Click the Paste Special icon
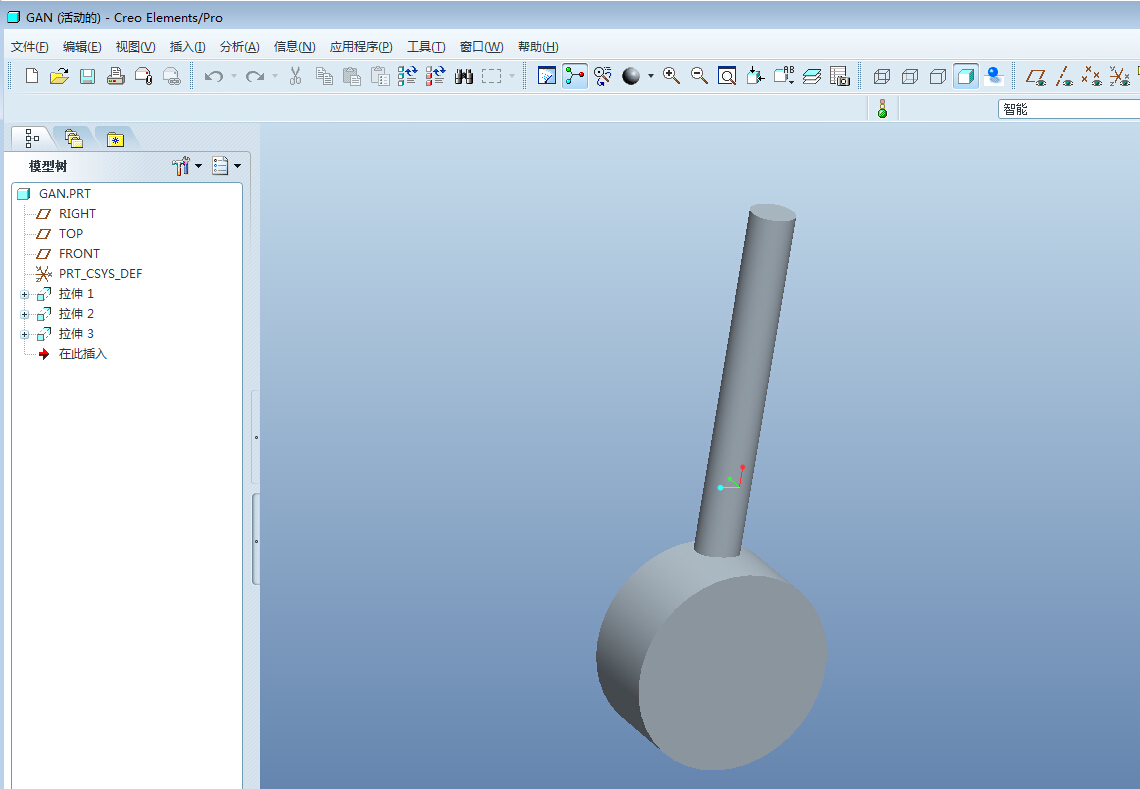Image resolution: width=1140 pixels, height=789 pixels. [x=380, y=76]
